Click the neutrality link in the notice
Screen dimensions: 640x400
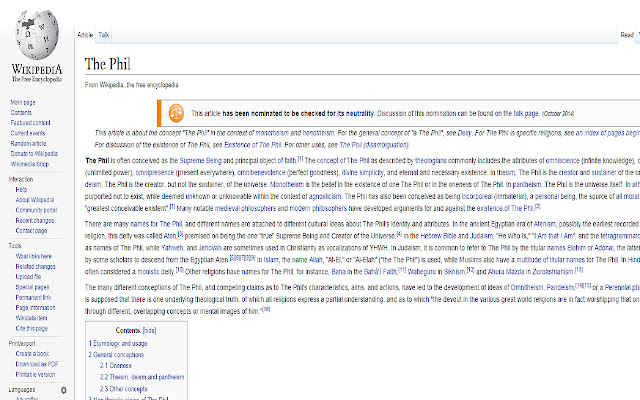tap(360, 113)
